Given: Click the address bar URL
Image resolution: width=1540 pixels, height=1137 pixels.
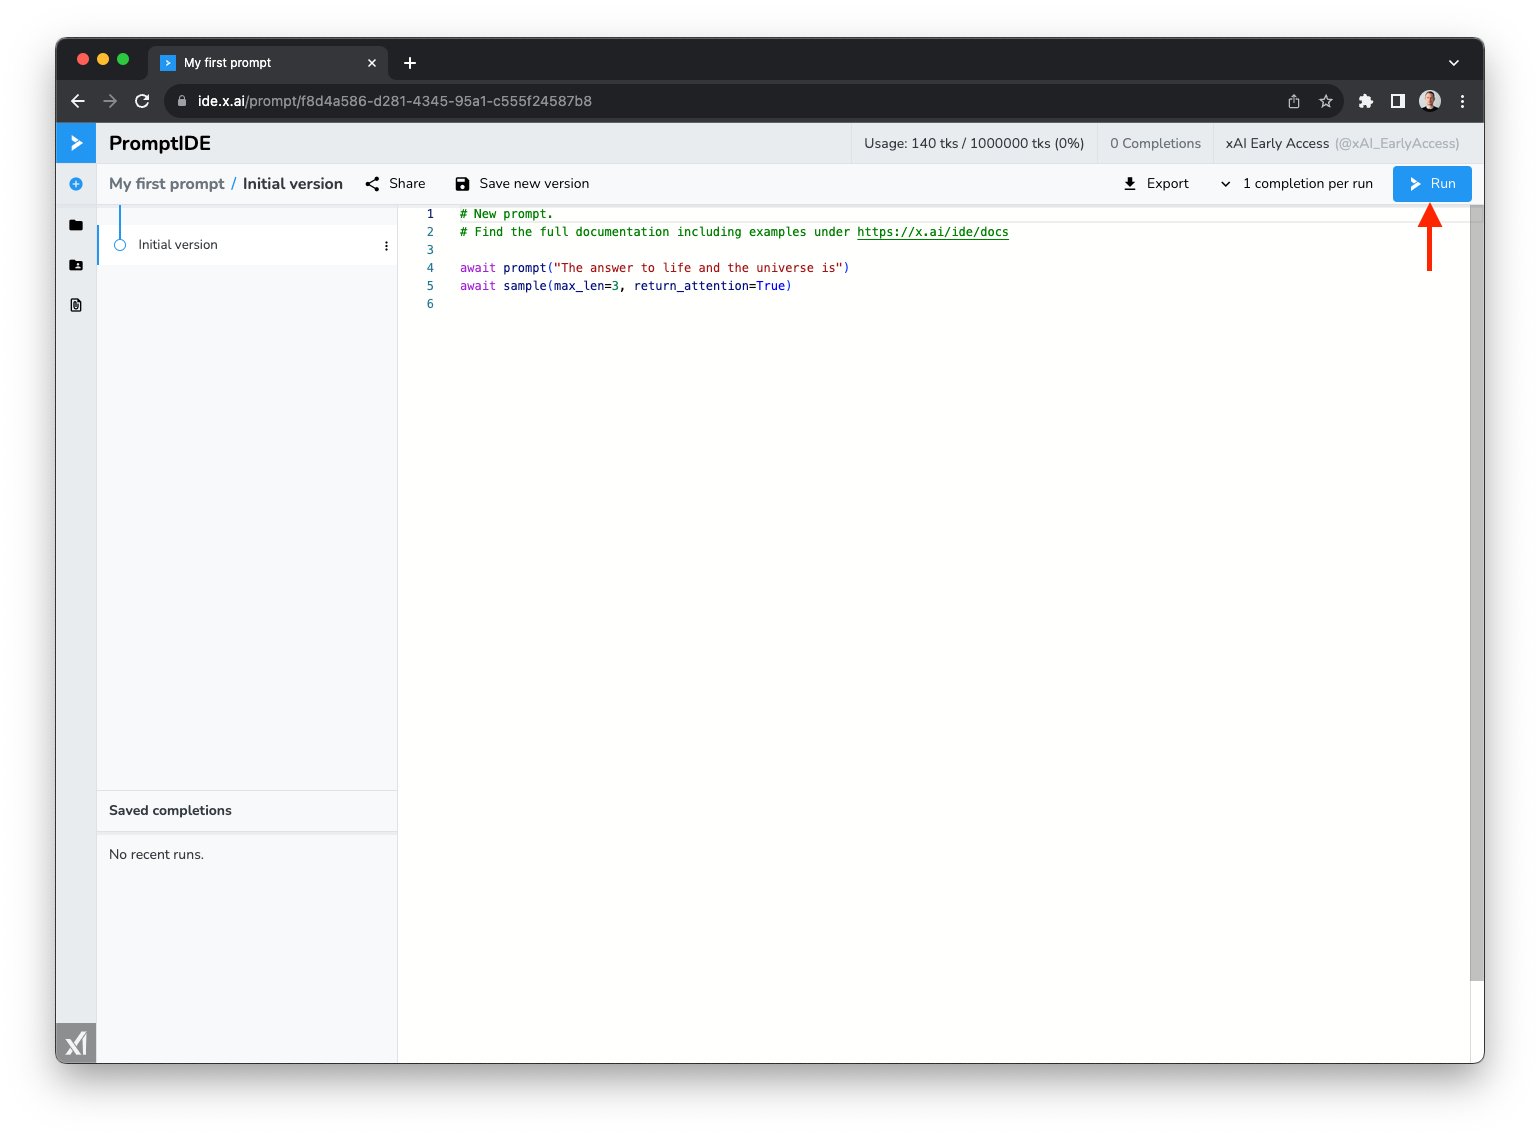Looking at the screenshot, I should pos(394,101).
